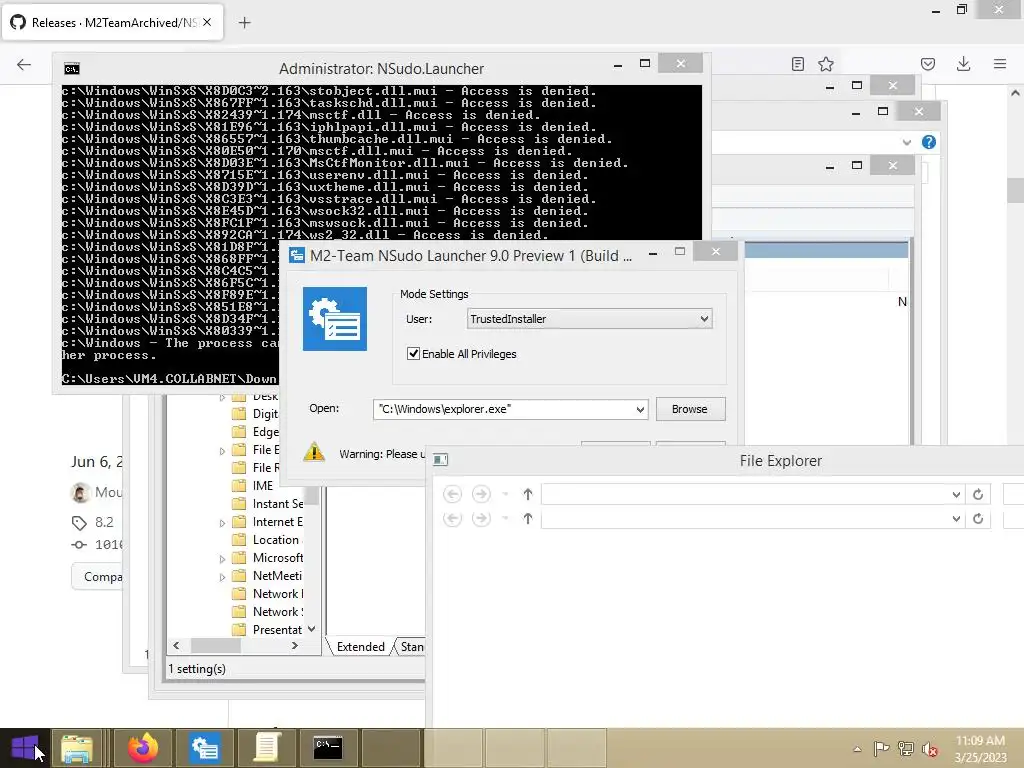Expand lower File Explorer address dropdown
Screen dimensions: 1024x768
(x=956, y=519)
